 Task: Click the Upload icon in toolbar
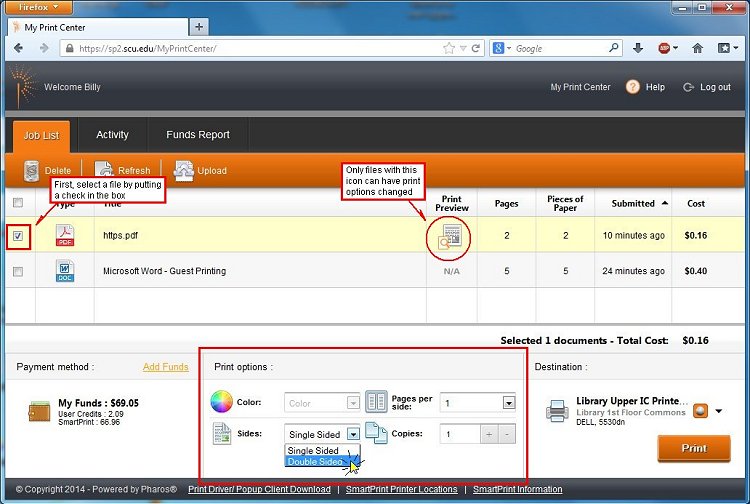point(183,171)
